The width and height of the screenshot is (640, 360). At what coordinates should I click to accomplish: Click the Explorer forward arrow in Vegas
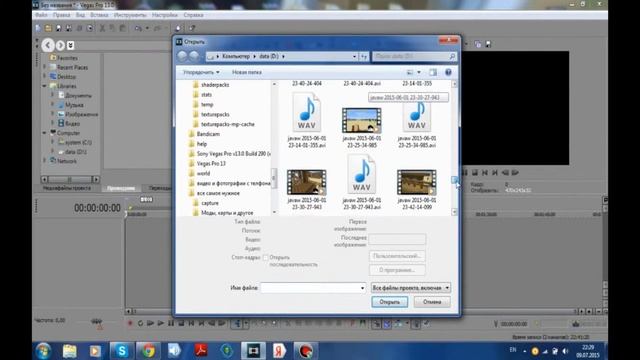[60, 45]
